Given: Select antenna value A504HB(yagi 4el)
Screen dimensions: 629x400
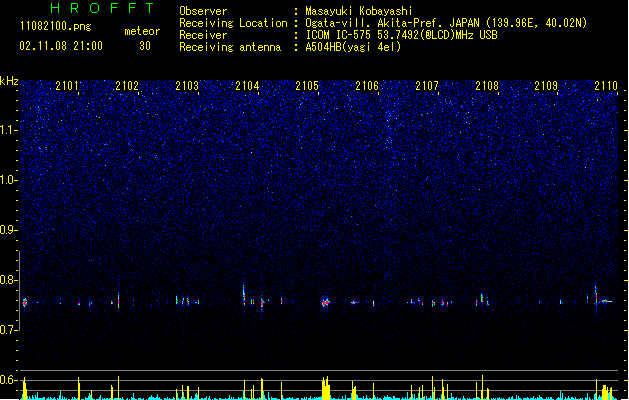Looking at the screenshot, I should coord(353,47).
